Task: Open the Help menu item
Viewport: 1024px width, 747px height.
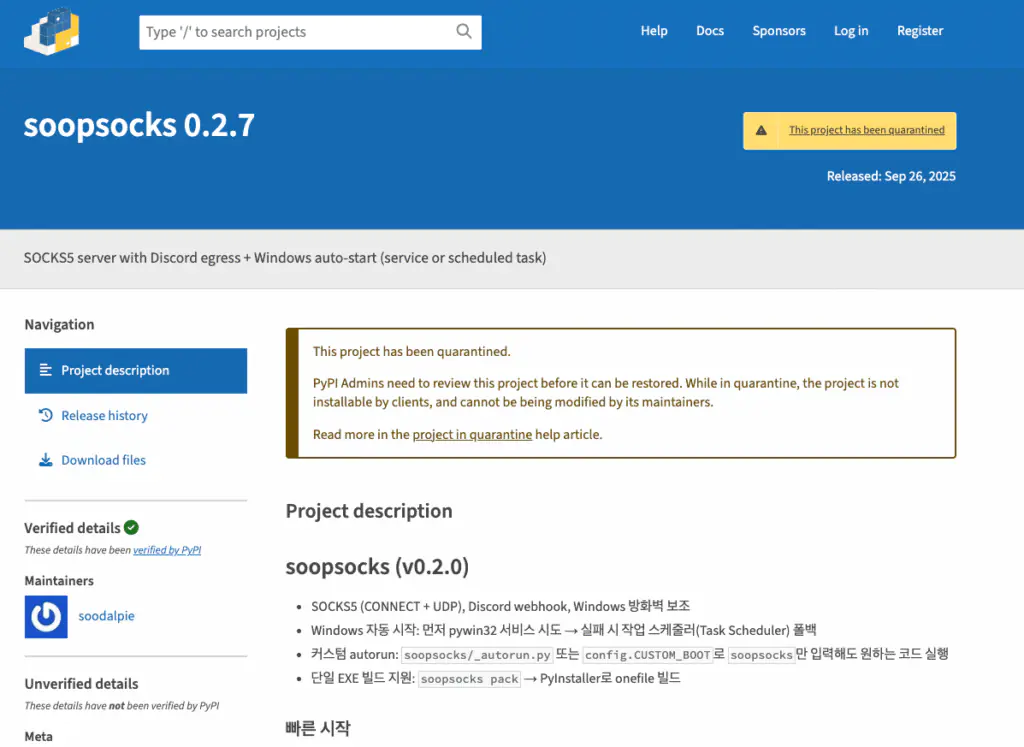Action: [x=654, y=31]
